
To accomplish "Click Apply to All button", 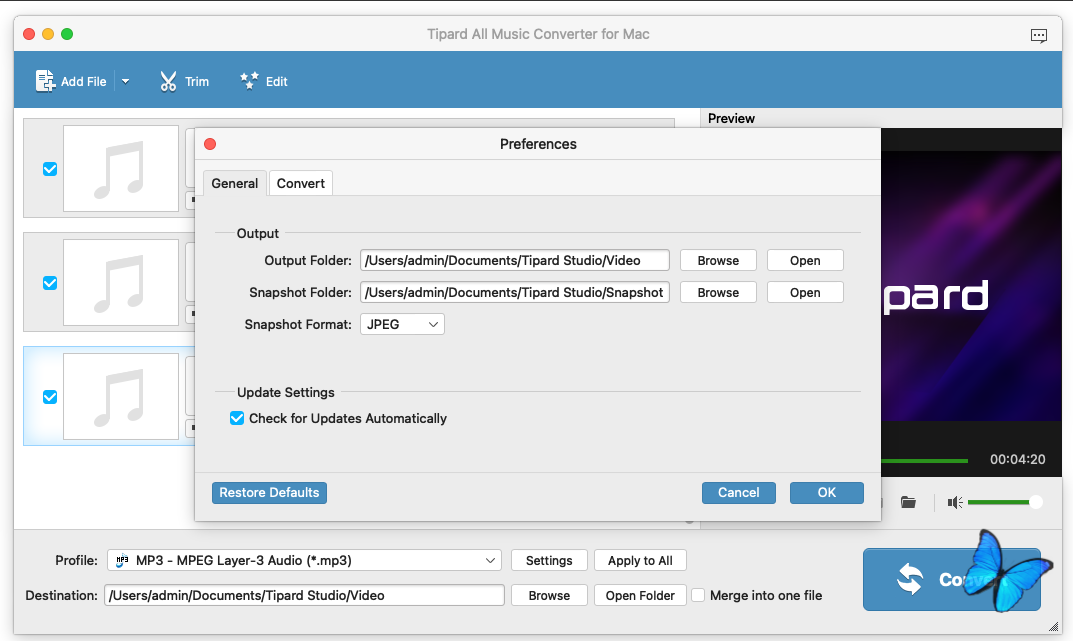I will pos(640,560).
